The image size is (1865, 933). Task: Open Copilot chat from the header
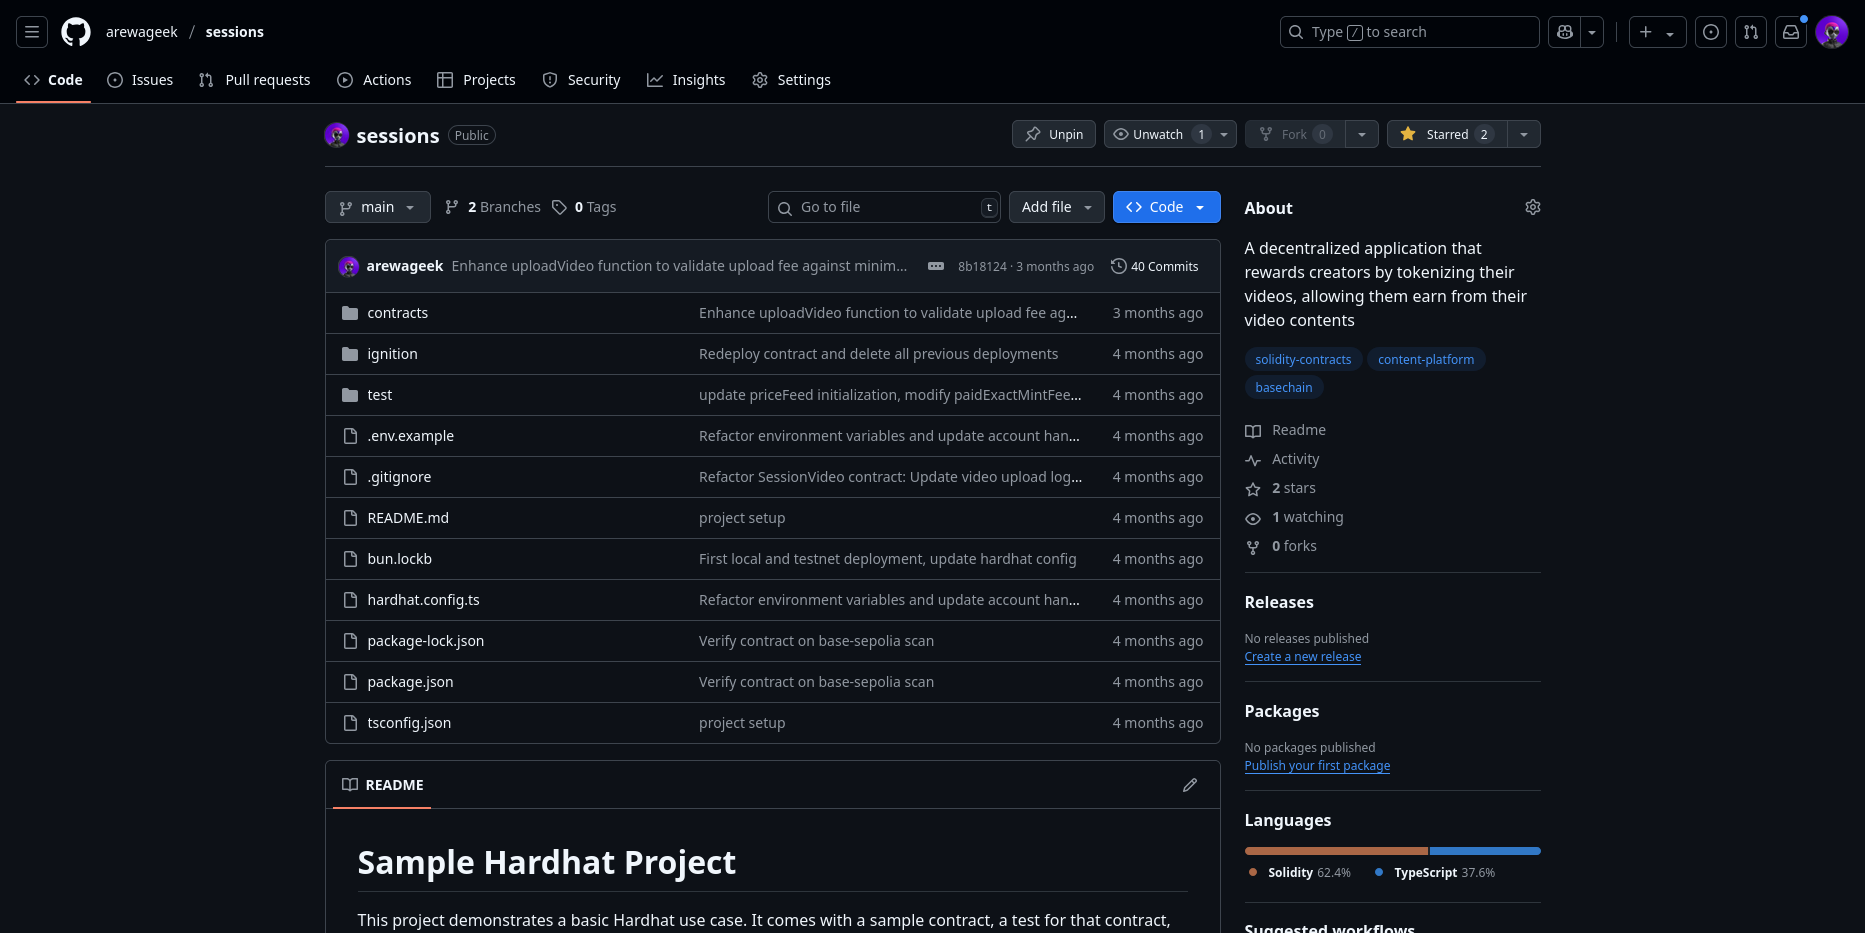[x=1564, y=31]
